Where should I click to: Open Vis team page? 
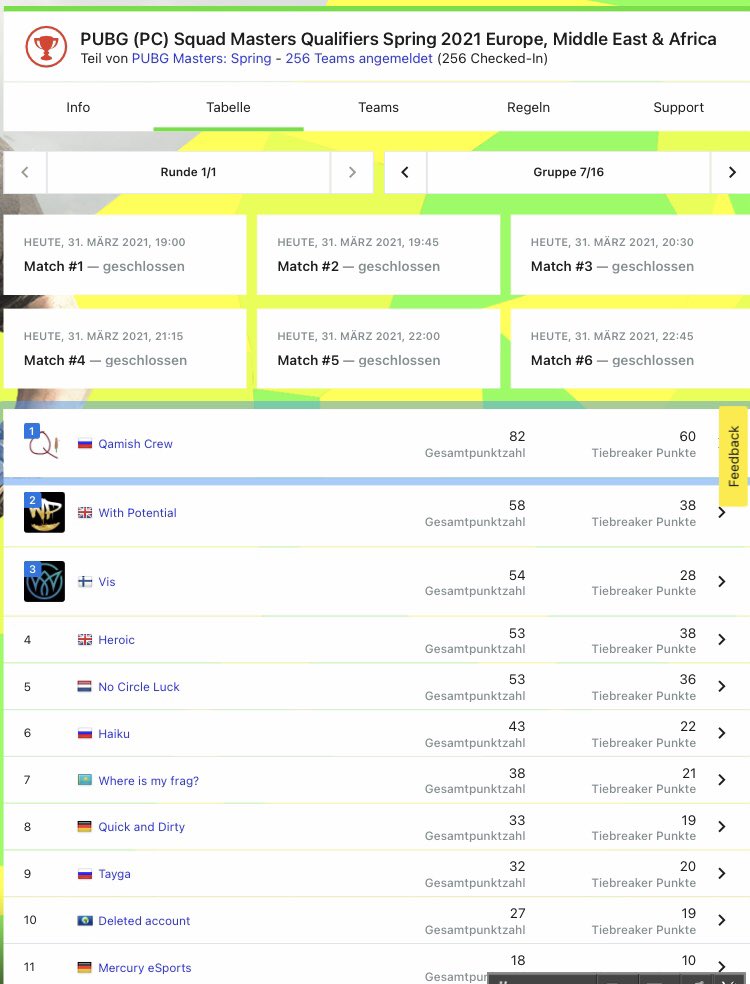coord(107,582)
